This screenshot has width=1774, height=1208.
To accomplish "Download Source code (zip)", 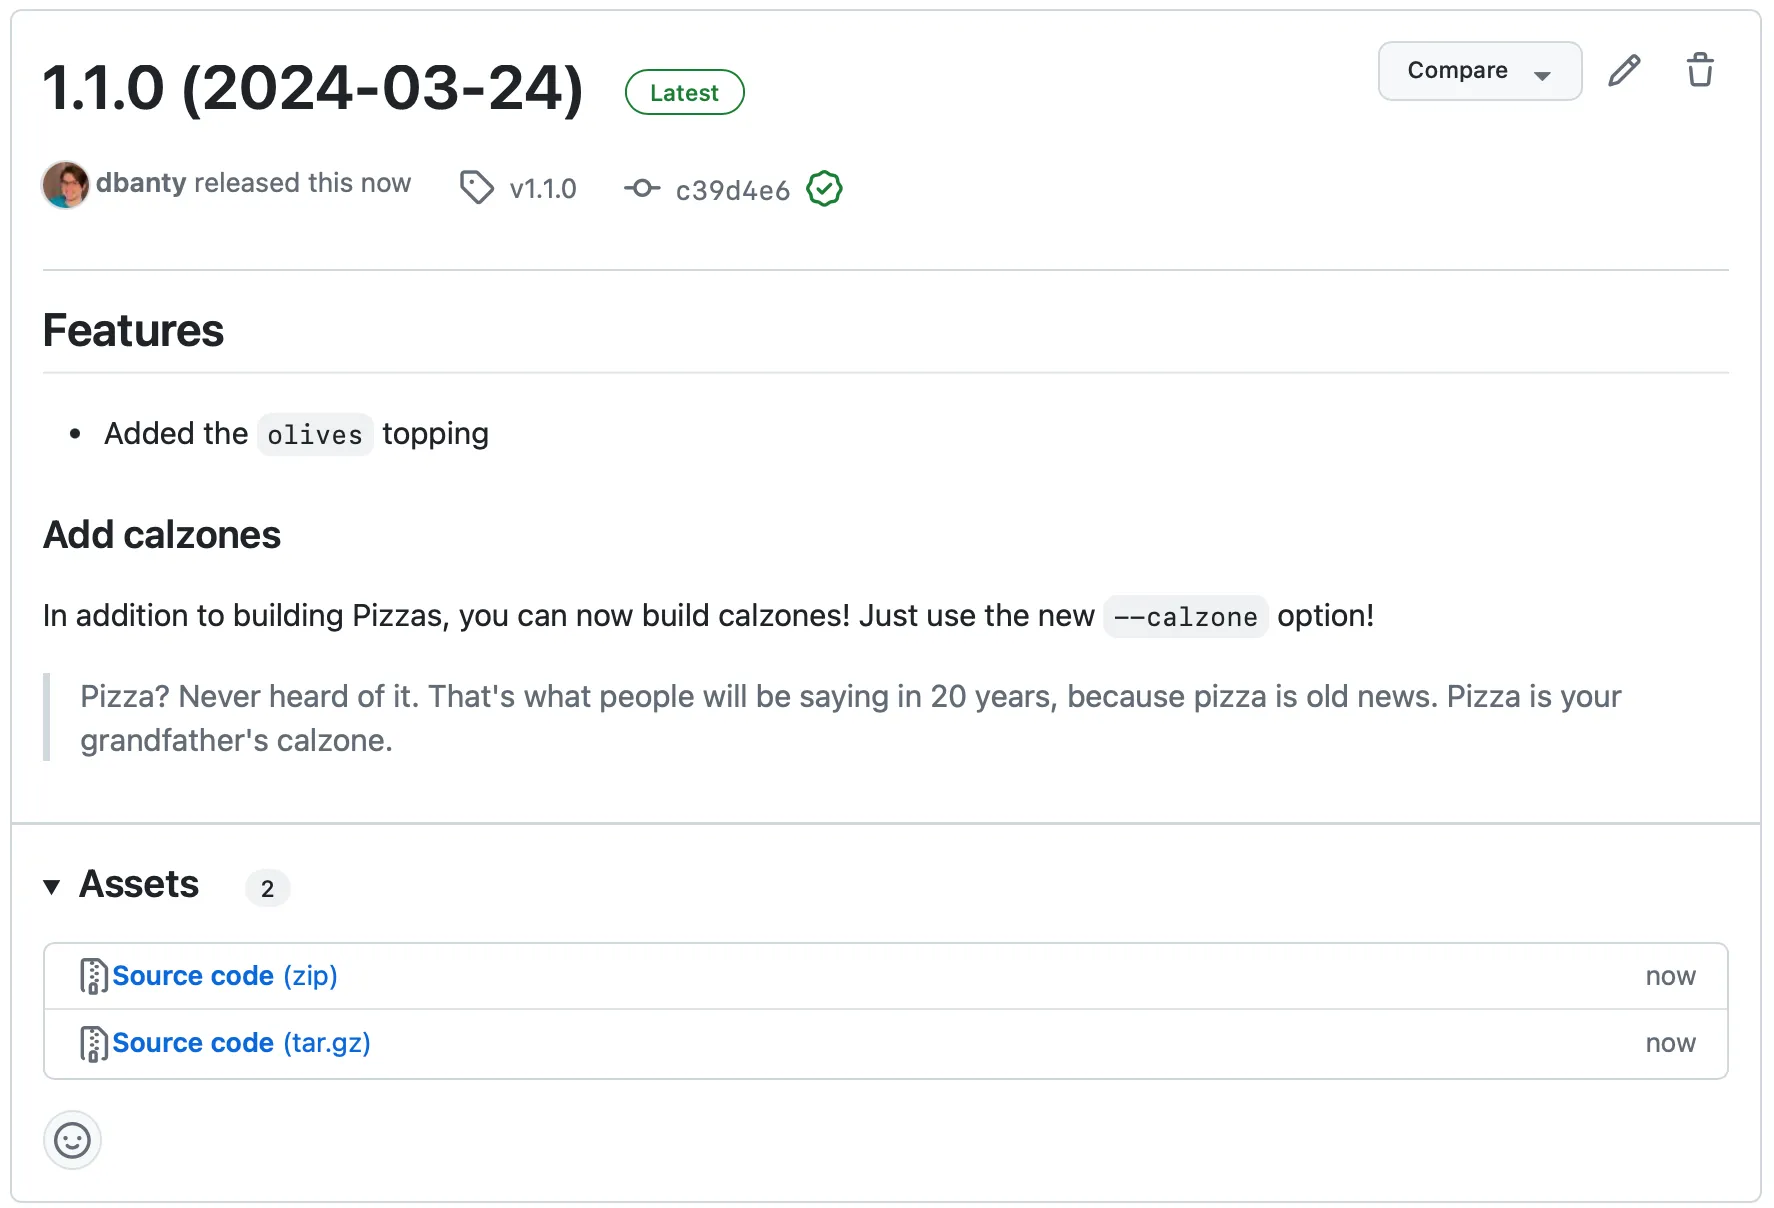I will click(x=194, y=975).
